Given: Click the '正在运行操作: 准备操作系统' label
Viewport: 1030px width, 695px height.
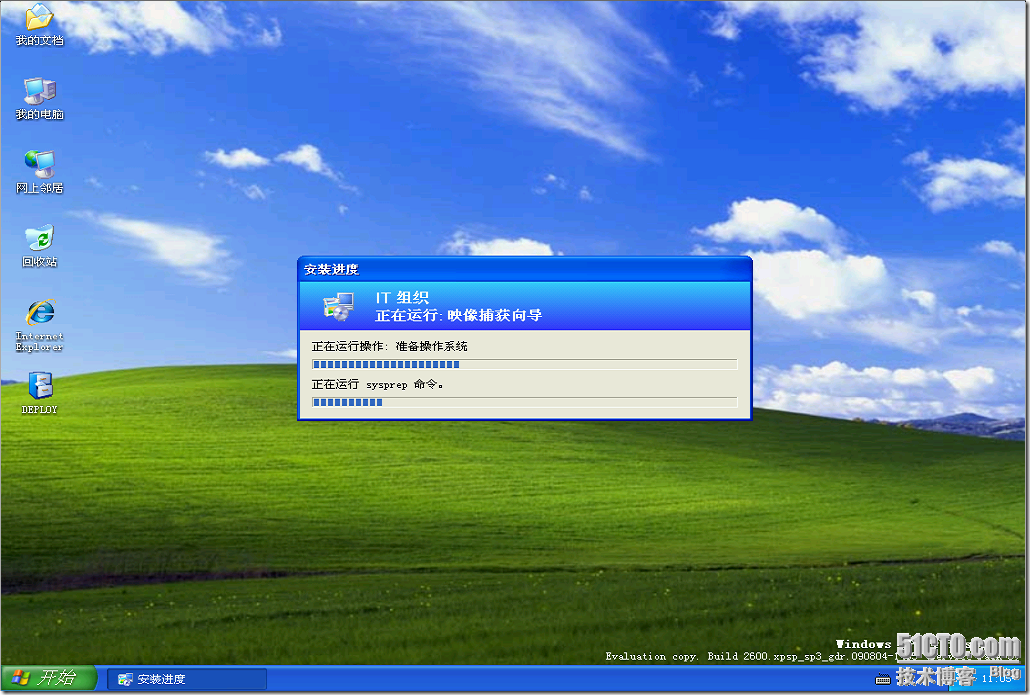Looking at the screenshot, I should [x=390, y=346].
